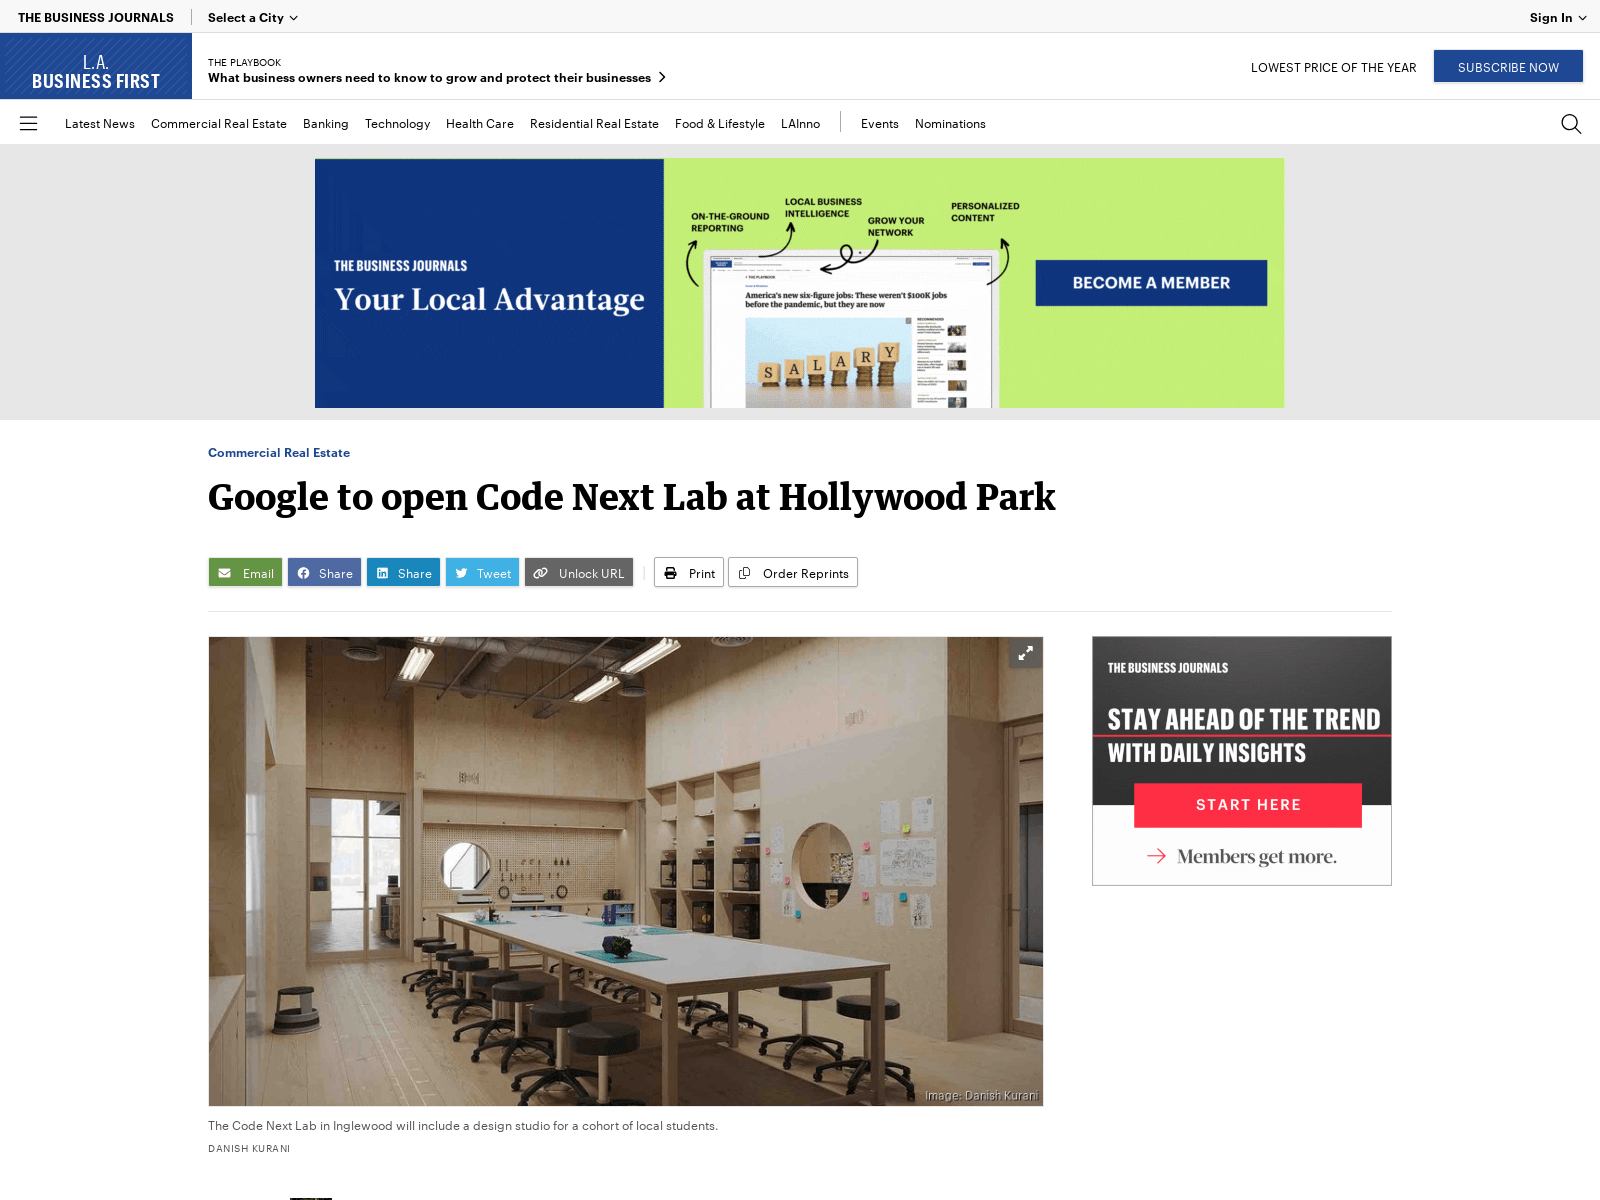Open the Technology section
The height and width of the screenshot is (1200, 1600).
[397, 123]
